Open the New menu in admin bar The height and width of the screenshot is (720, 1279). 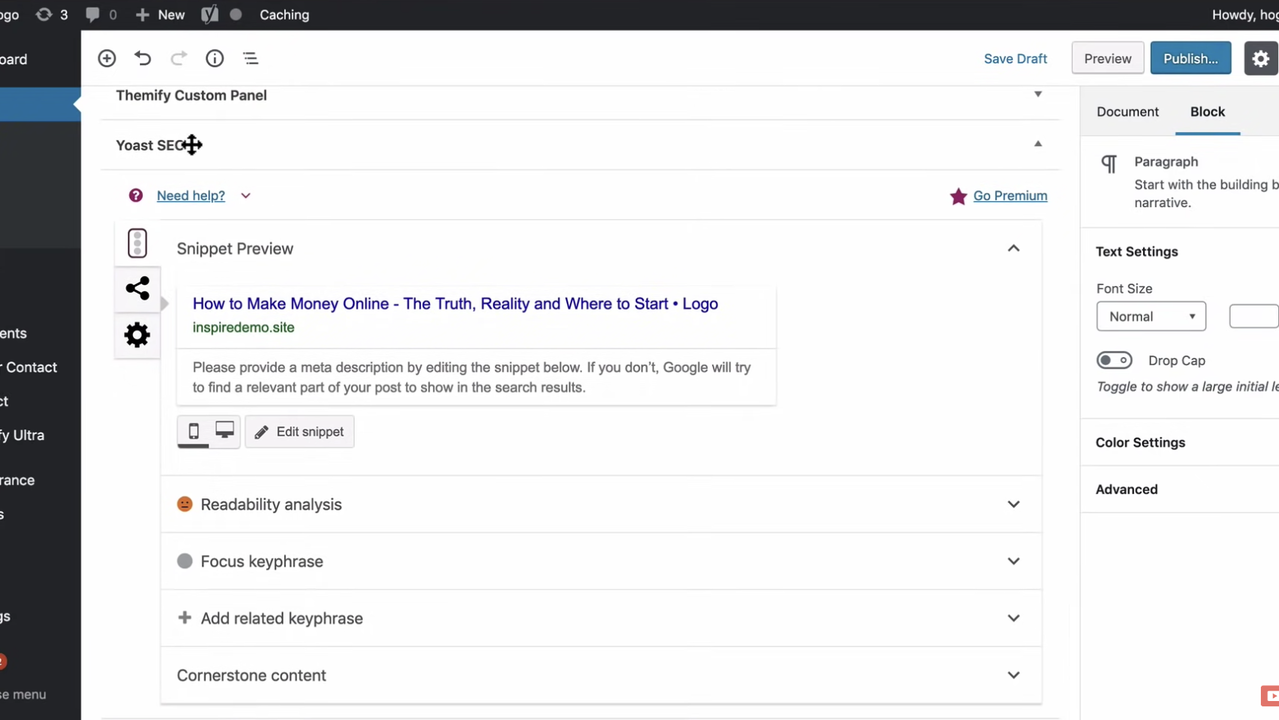coord(160,15)
